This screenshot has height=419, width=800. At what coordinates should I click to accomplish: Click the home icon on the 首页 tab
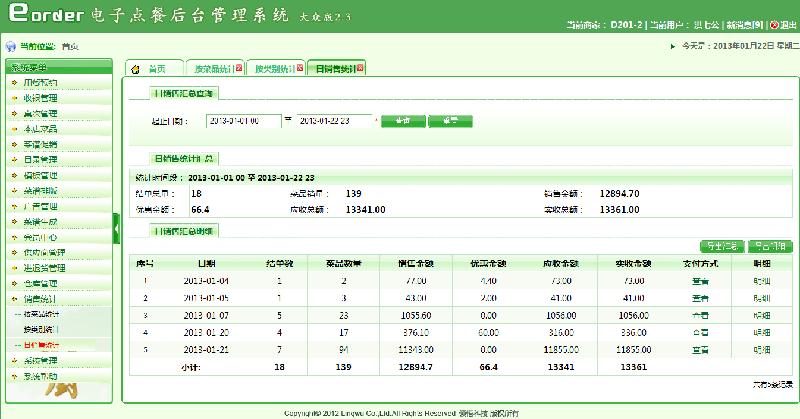pyautogui.click(x=135, y=69)
